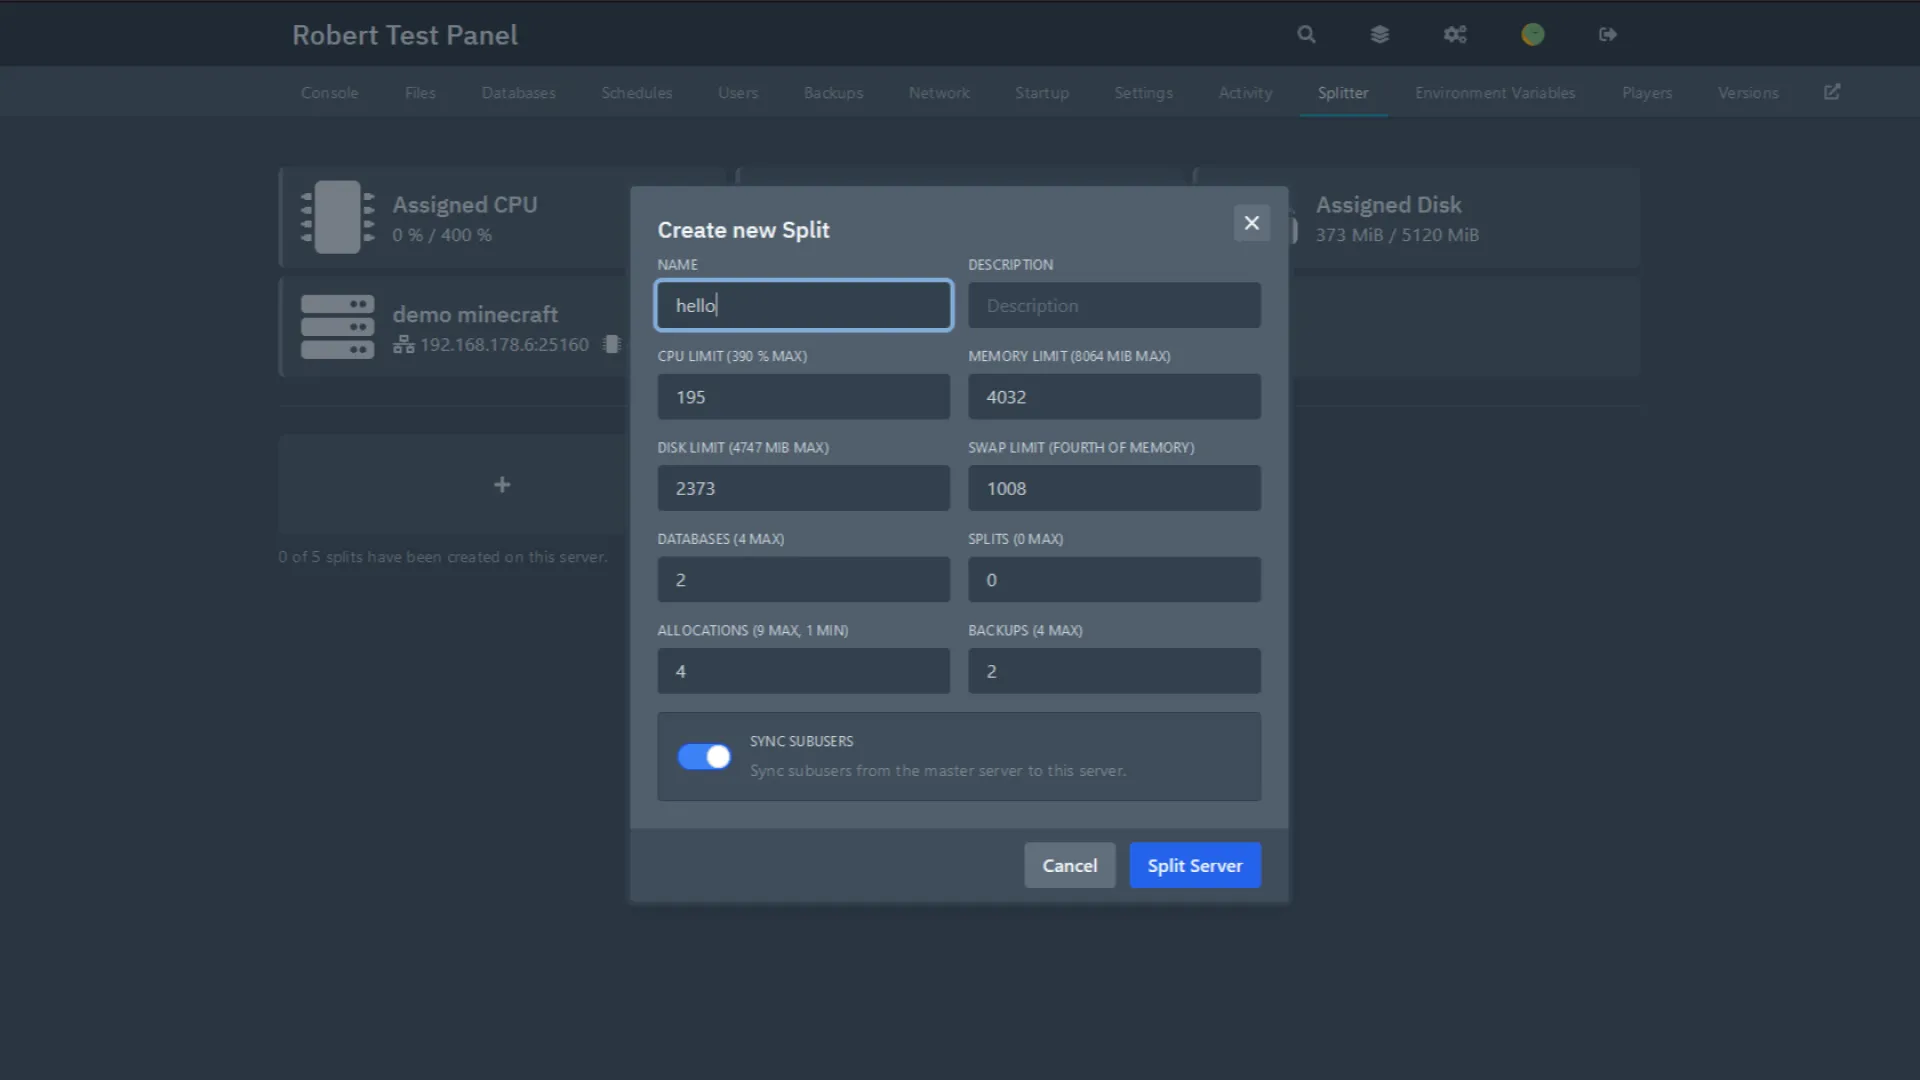
Task: Click the Robert Test Panel title link
Action: (405, 35)
